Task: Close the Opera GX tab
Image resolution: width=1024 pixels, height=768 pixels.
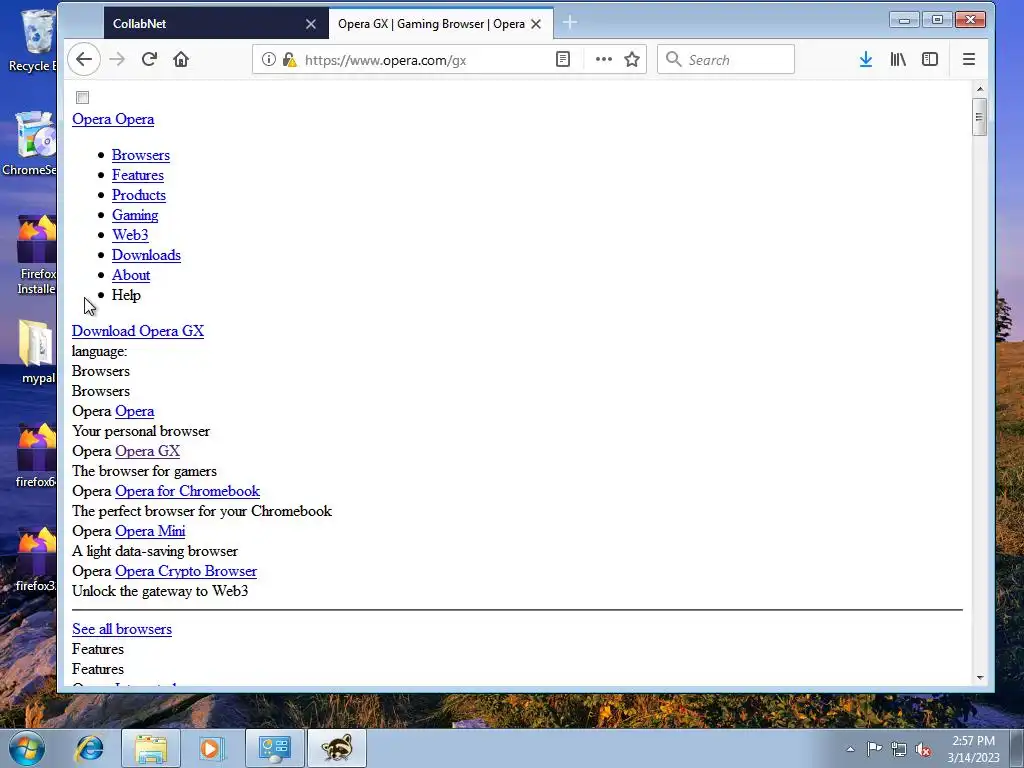Action: 536,24
